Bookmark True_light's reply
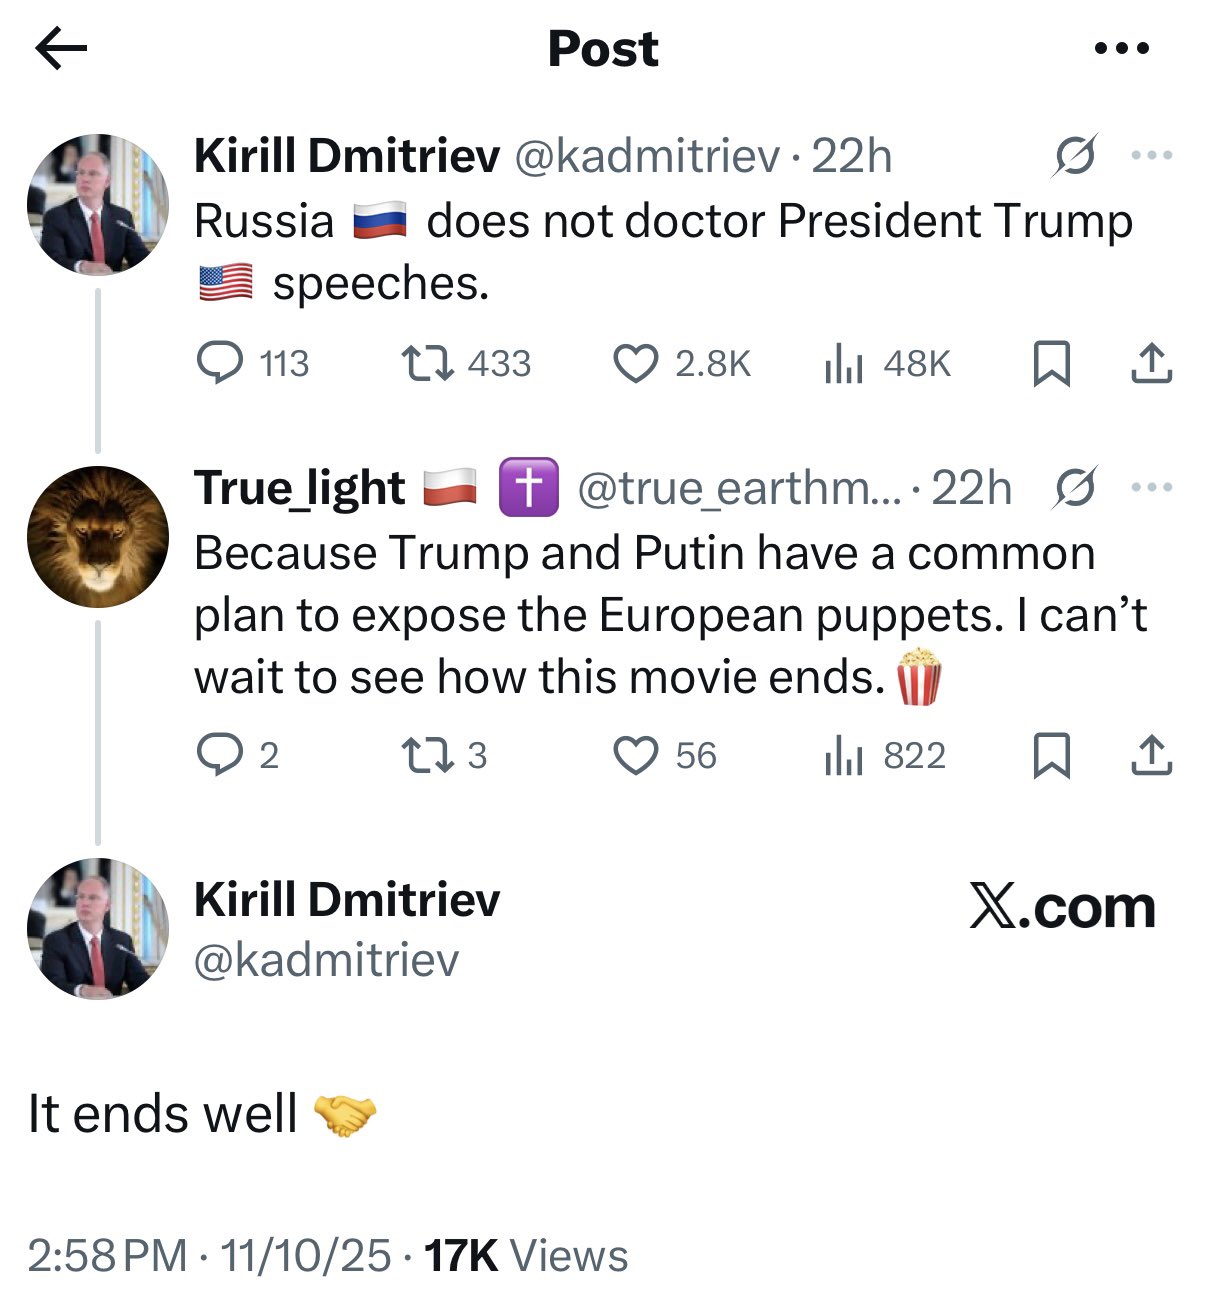1206x1312 pixels. point(1051,755)
